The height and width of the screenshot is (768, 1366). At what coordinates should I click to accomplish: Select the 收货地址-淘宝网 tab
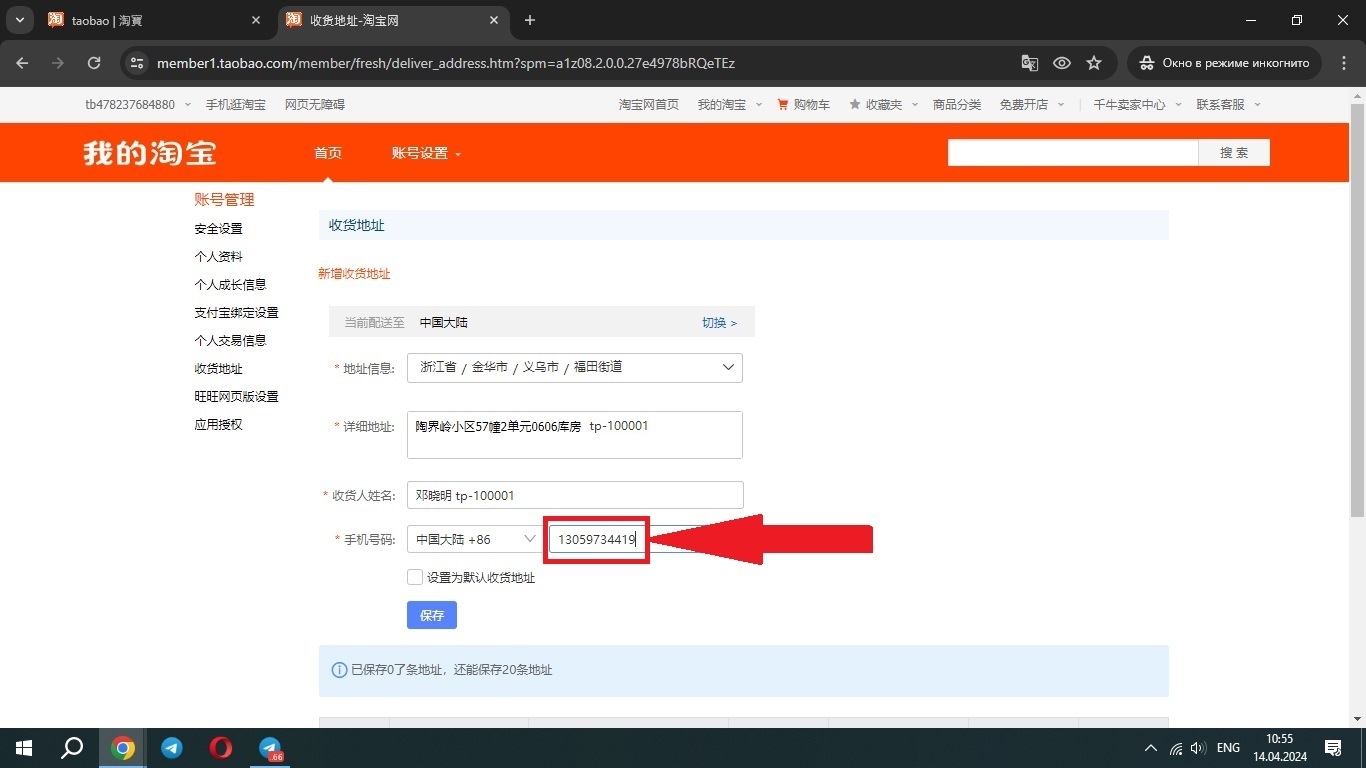[392, 20]
